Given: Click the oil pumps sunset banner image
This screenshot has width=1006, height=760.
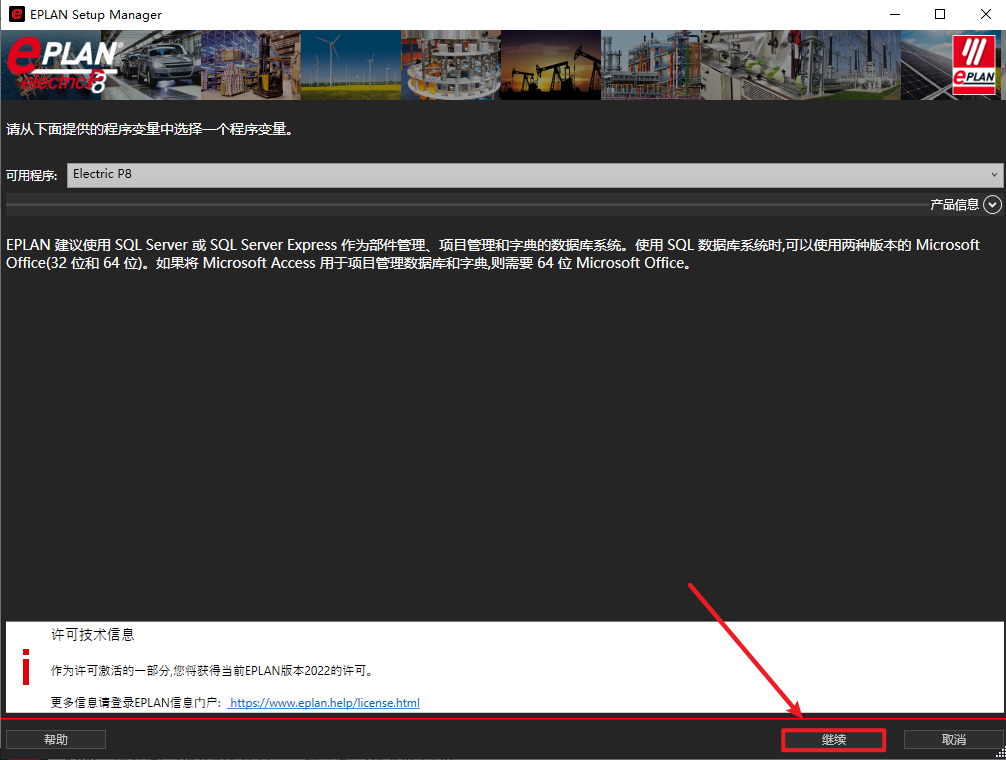Looking at the screenshot, I should coord(550,65).
